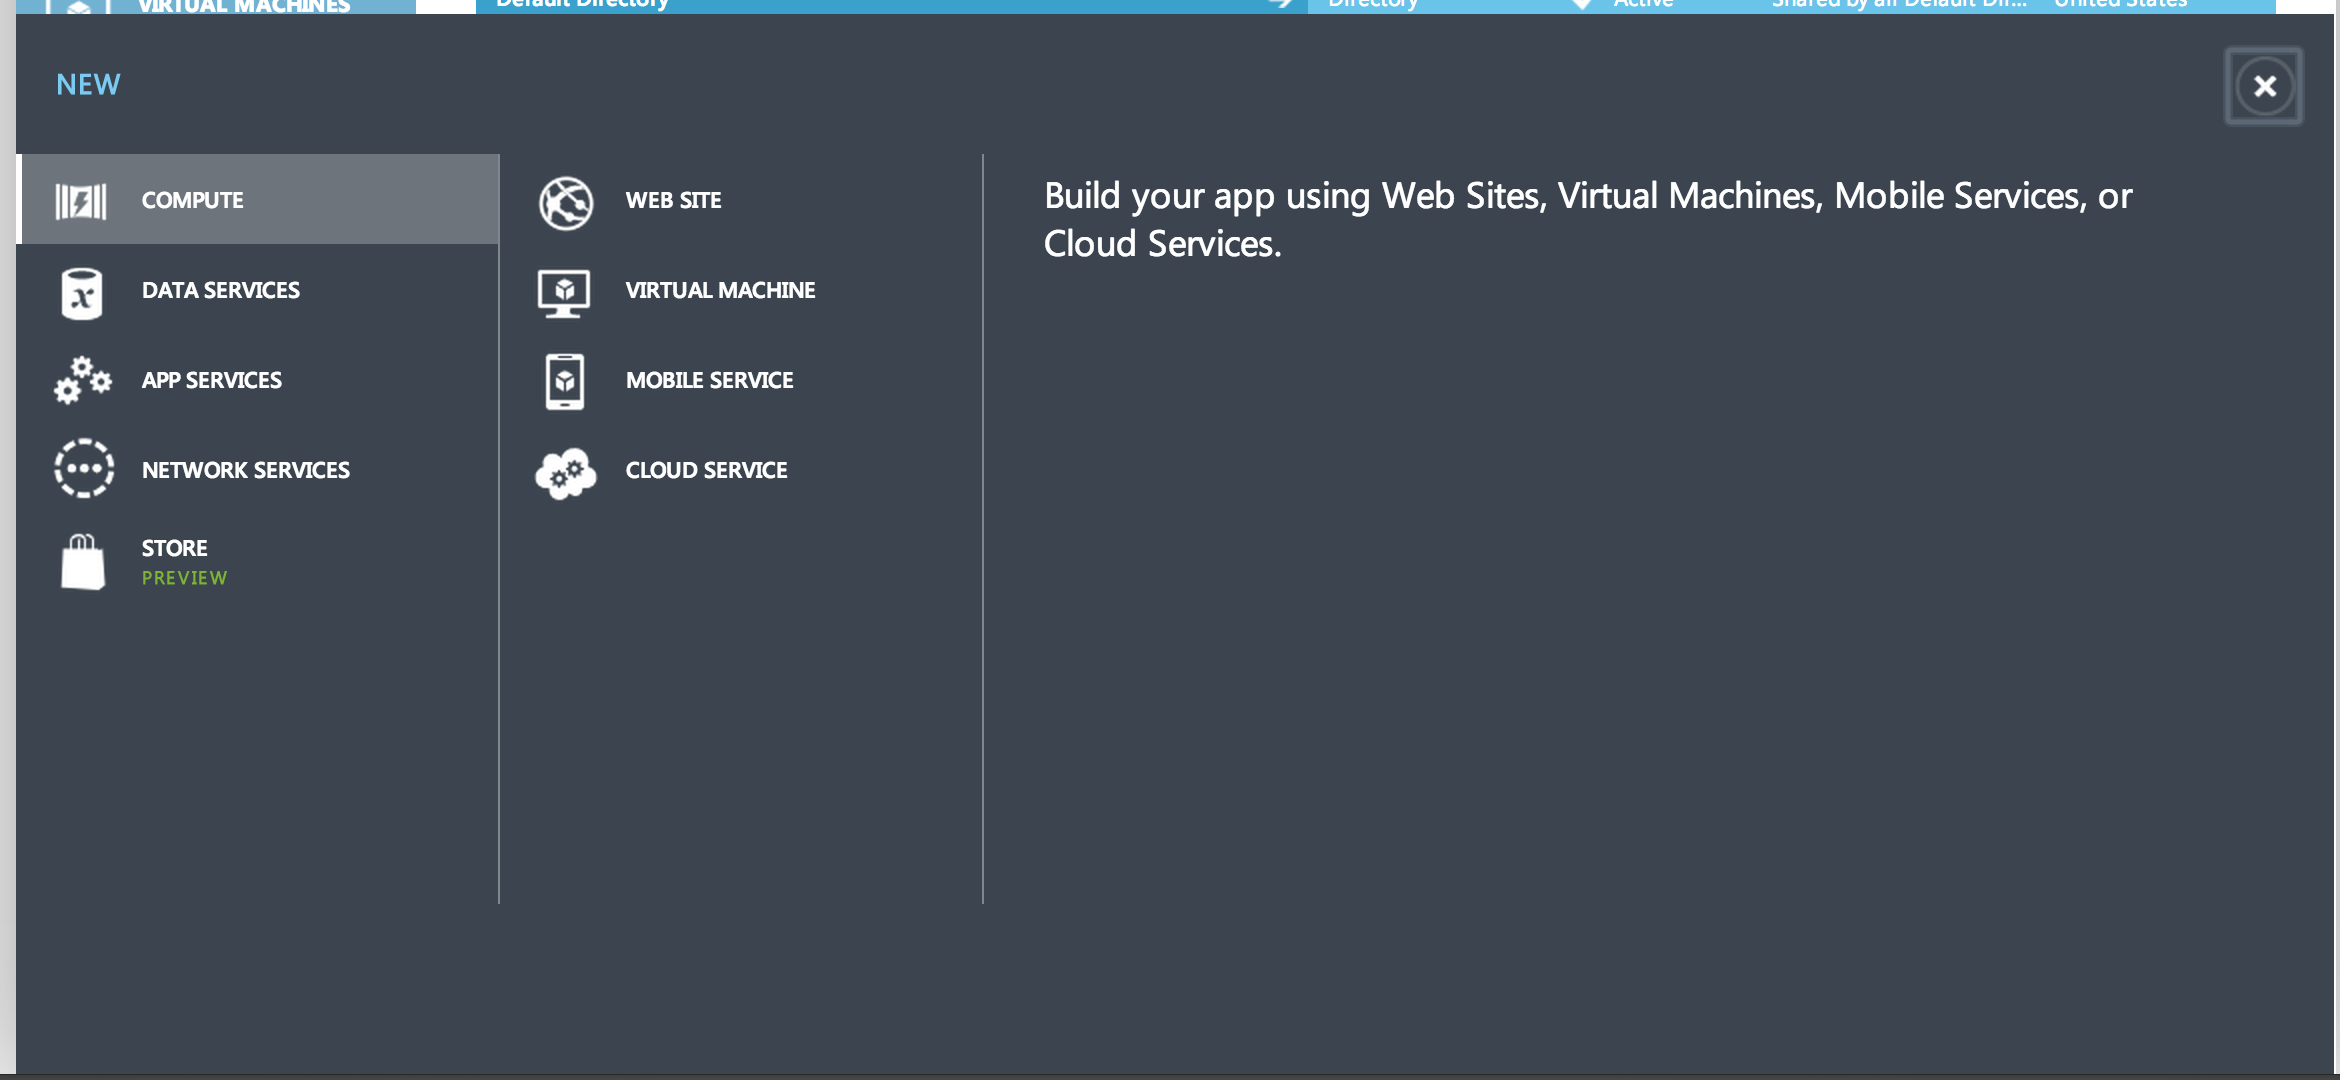The height and width of the screenshot is (1080, 2340).
Task: Open the APP SERVICES category
Action: click(x=211, y=380)
